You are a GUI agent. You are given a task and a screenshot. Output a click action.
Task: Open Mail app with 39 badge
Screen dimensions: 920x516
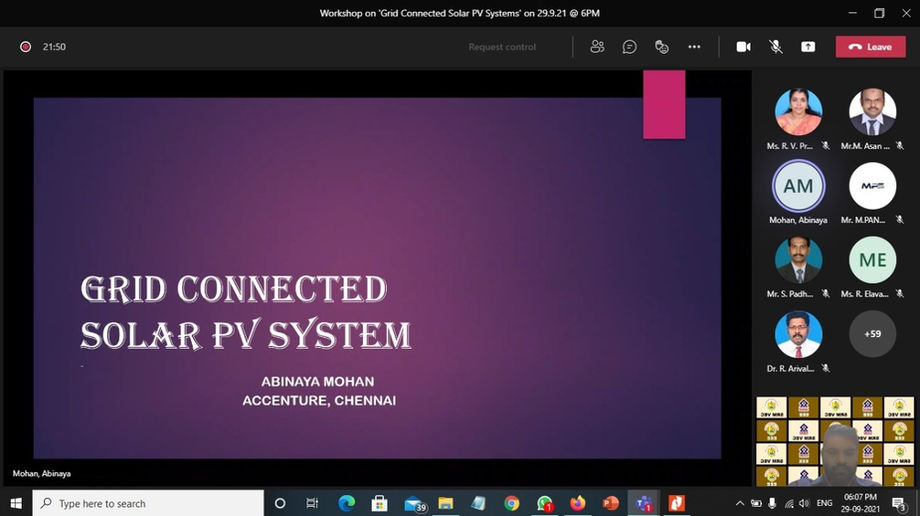(x=414, y=504)
